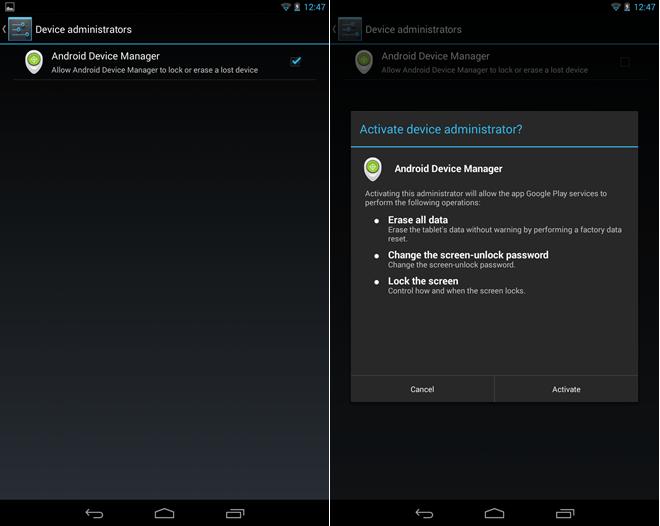Tap the dimmed Device administrators title on the right screen
The image size is (660, 526).
[x=413, y=29]
